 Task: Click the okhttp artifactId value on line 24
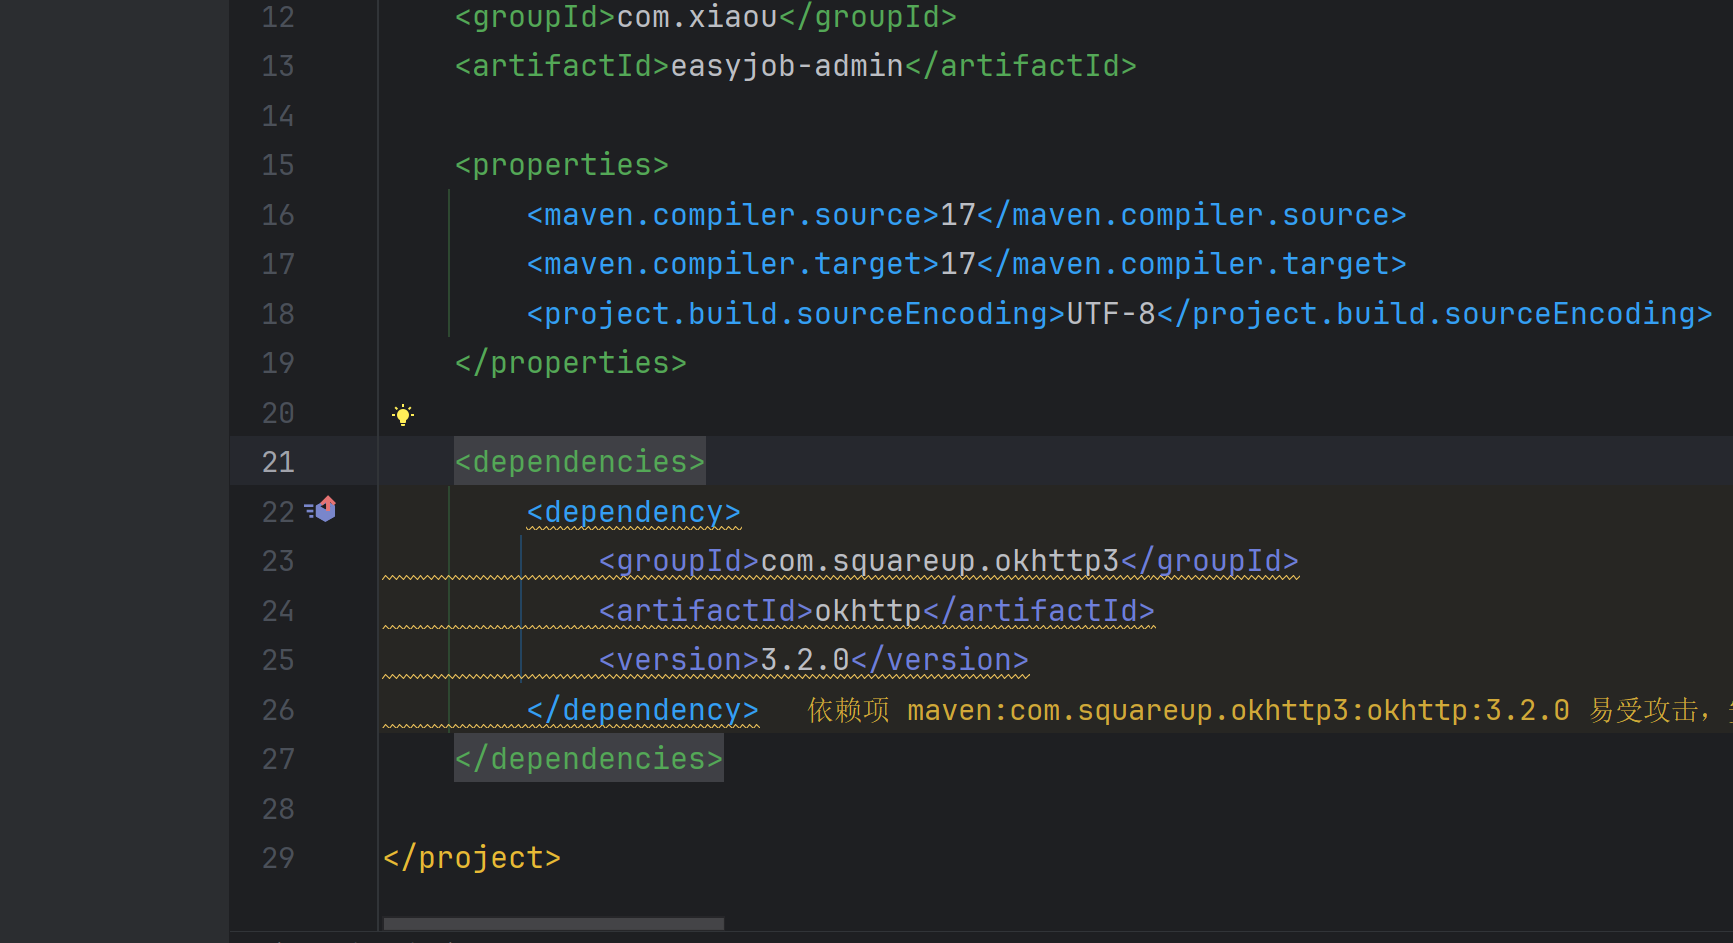coord(867,611)
